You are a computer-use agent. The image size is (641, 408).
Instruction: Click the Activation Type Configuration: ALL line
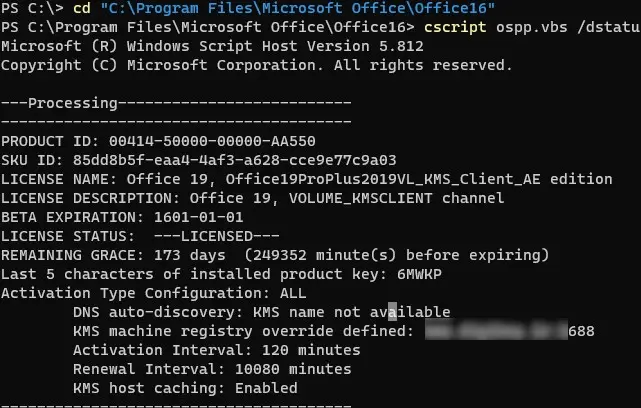(x=153, y=293)
